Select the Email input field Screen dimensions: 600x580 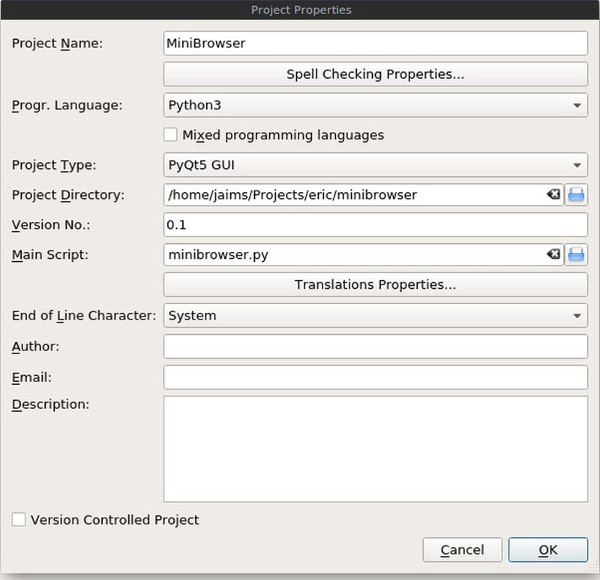point(375,378)
